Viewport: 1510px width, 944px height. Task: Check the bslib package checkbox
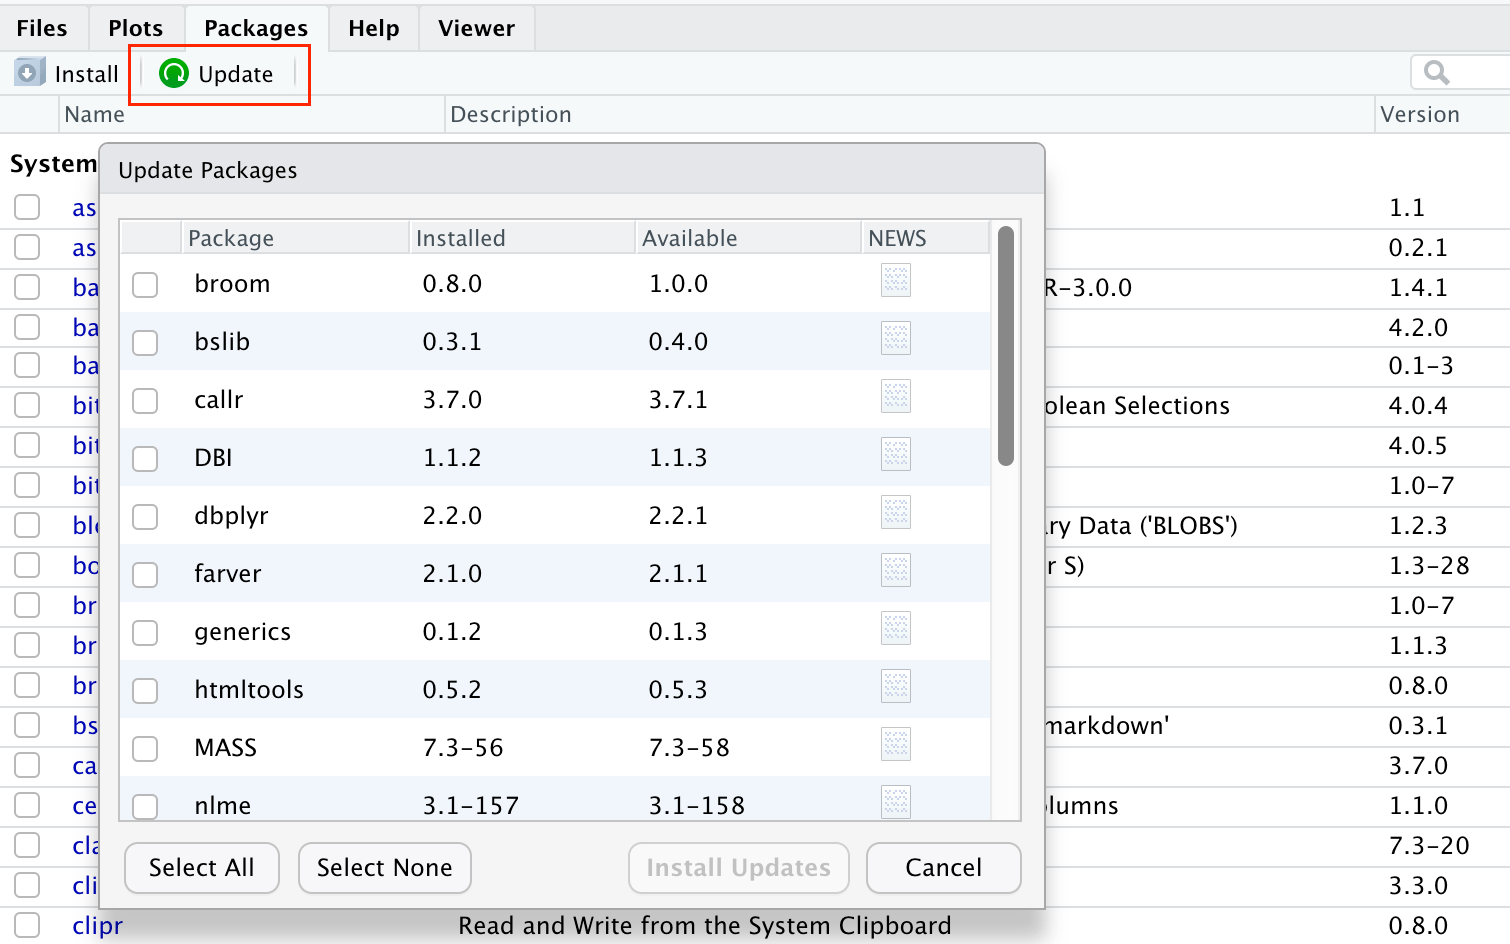point(145,343)
